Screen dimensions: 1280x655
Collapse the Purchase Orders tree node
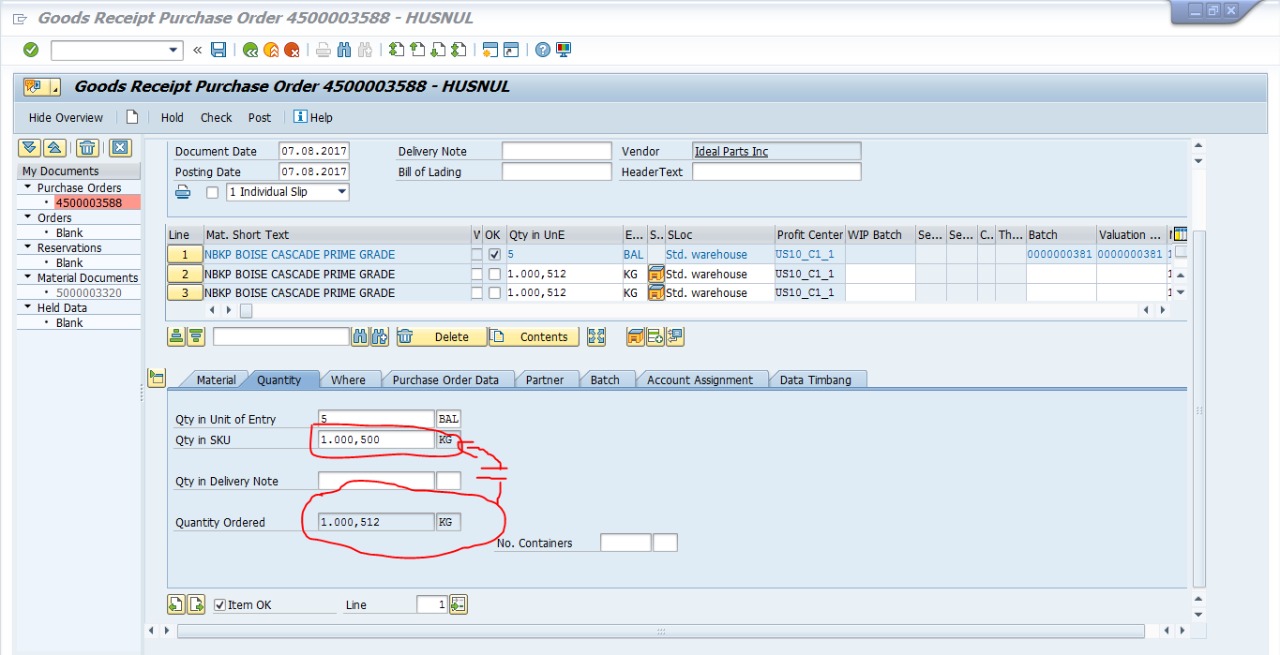pos(28,188)
